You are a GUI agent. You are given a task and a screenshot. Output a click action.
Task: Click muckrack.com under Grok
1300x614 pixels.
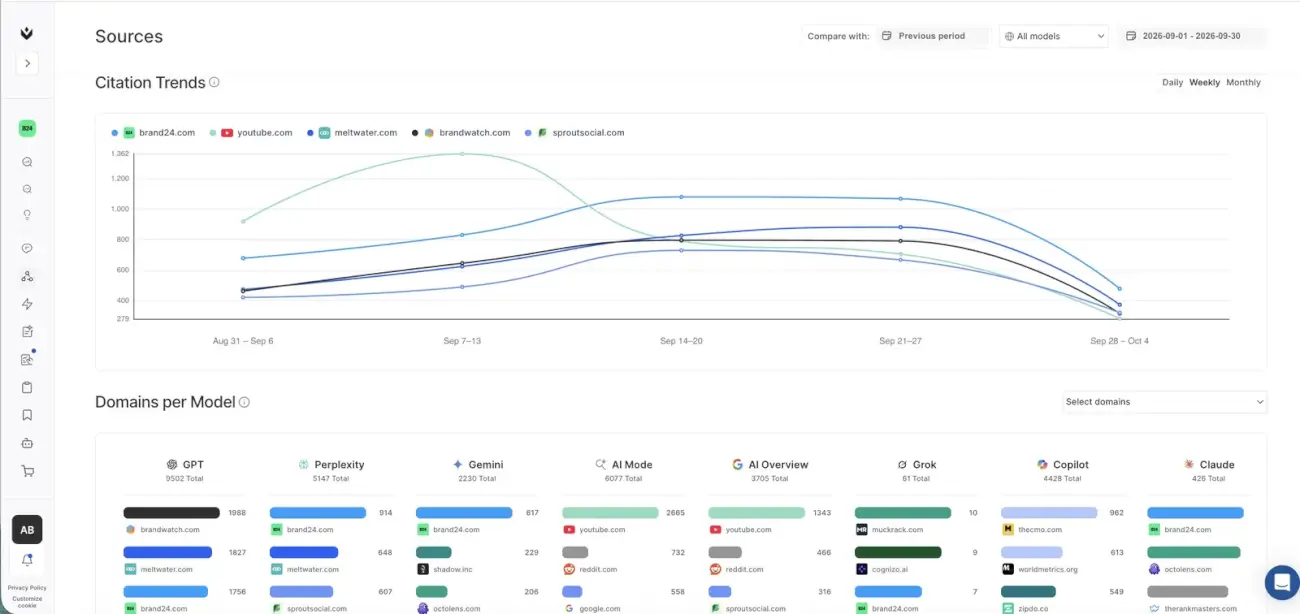tap(897, 529)
